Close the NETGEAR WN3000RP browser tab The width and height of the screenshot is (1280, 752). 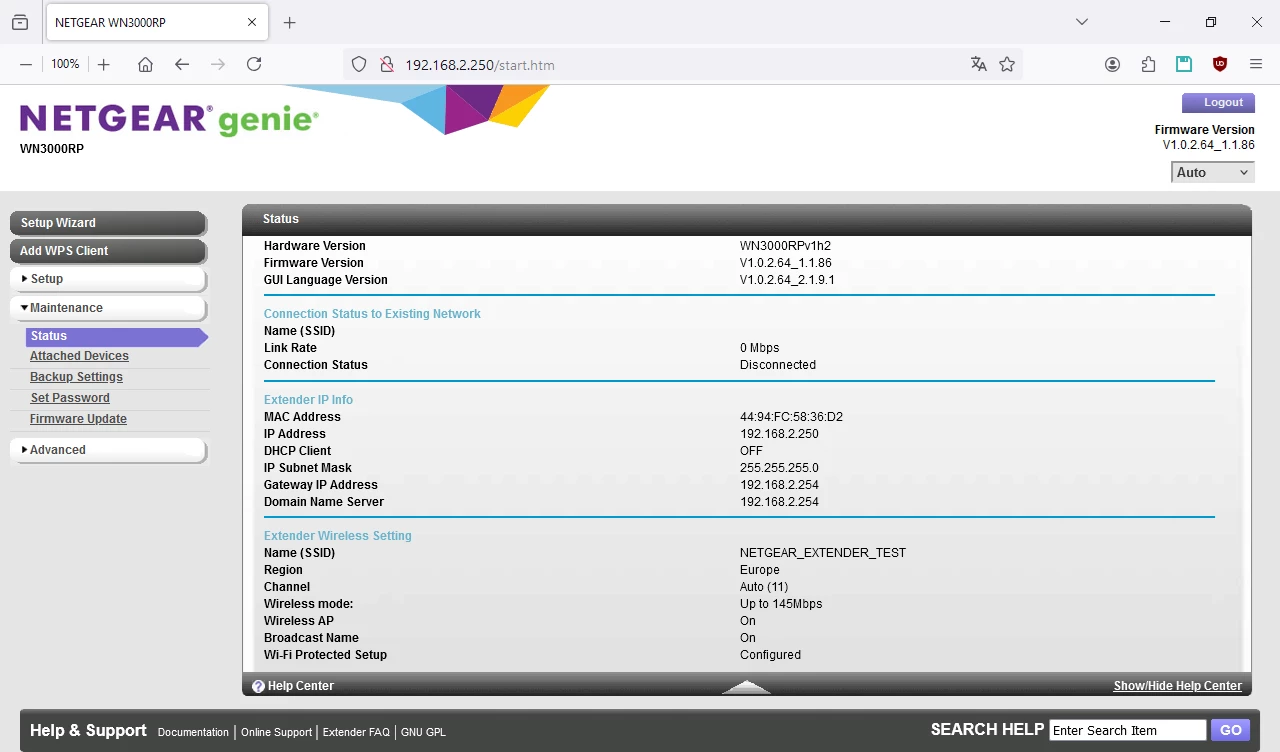(x=252, y=22)
